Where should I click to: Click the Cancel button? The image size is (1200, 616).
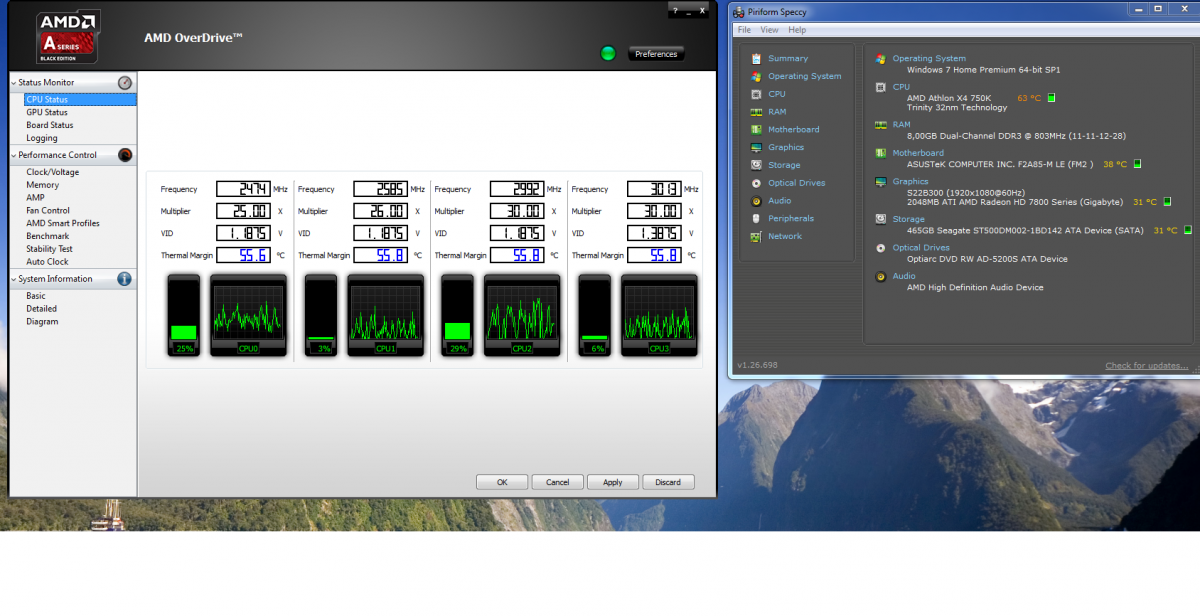click(x=558, y=482)
